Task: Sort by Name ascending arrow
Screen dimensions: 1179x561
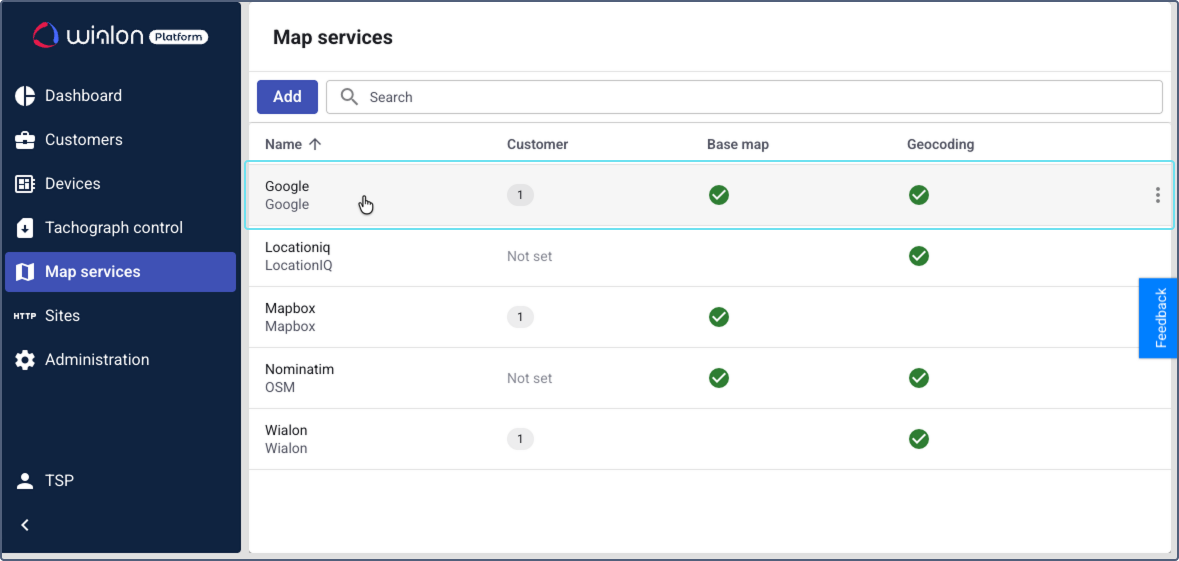Action: (315, 144)
